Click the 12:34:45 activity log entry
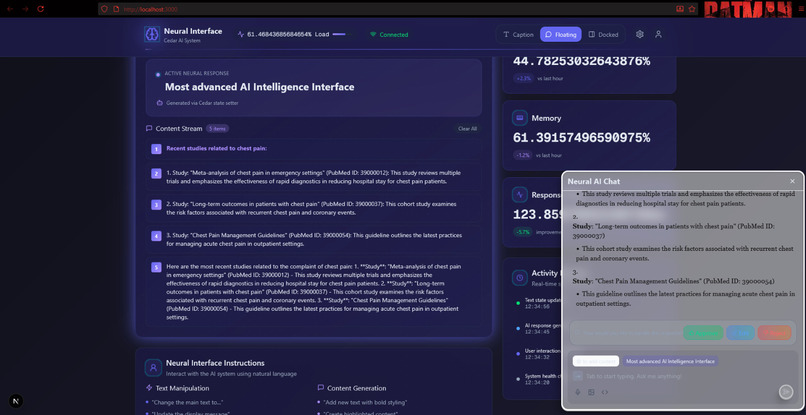 [x=537, y=329]
